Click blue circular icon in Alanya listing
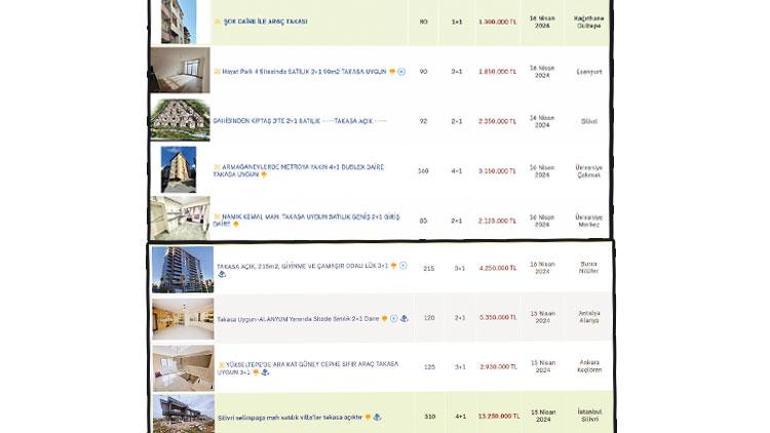The image size is (770, 433). 394,319
